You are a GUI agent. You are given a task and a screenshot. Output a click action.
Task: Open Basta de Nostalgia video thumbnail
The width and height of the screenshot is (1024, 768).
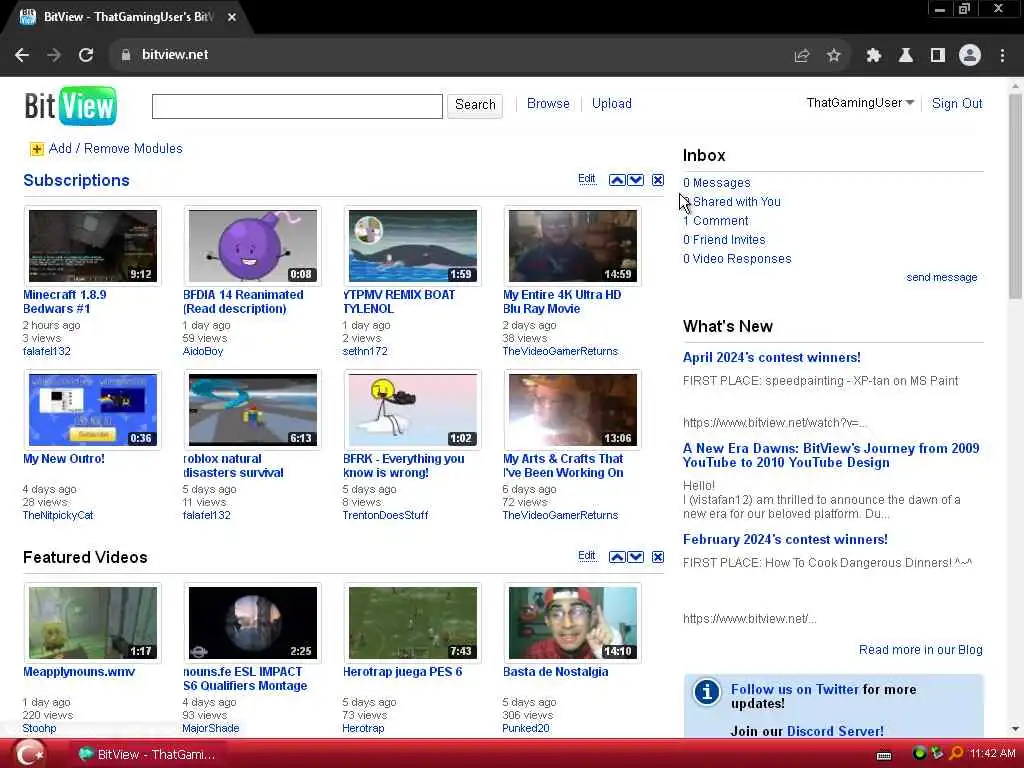573,623
